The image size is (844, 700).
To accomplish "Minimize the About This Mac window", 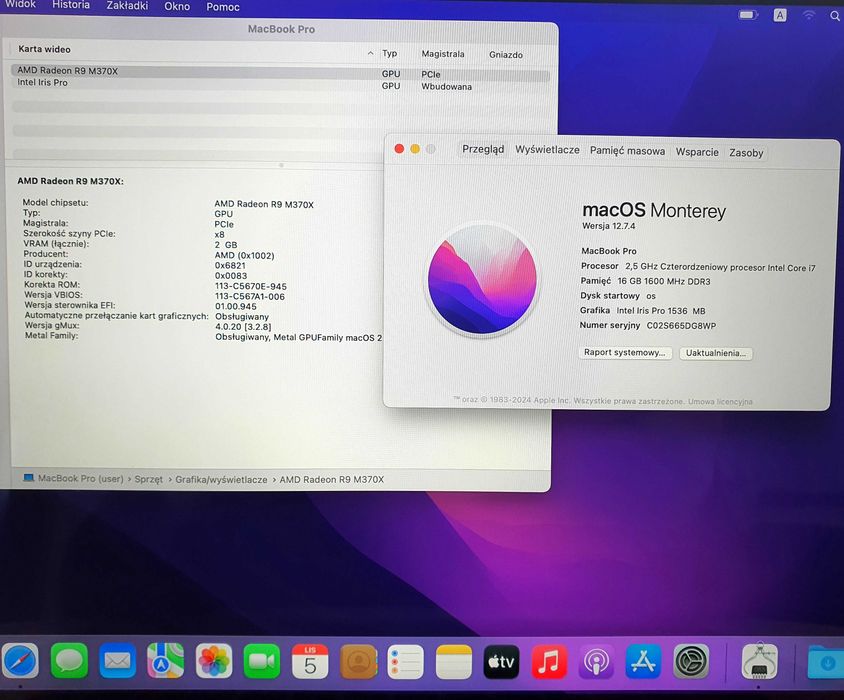I will pos(415,149).
